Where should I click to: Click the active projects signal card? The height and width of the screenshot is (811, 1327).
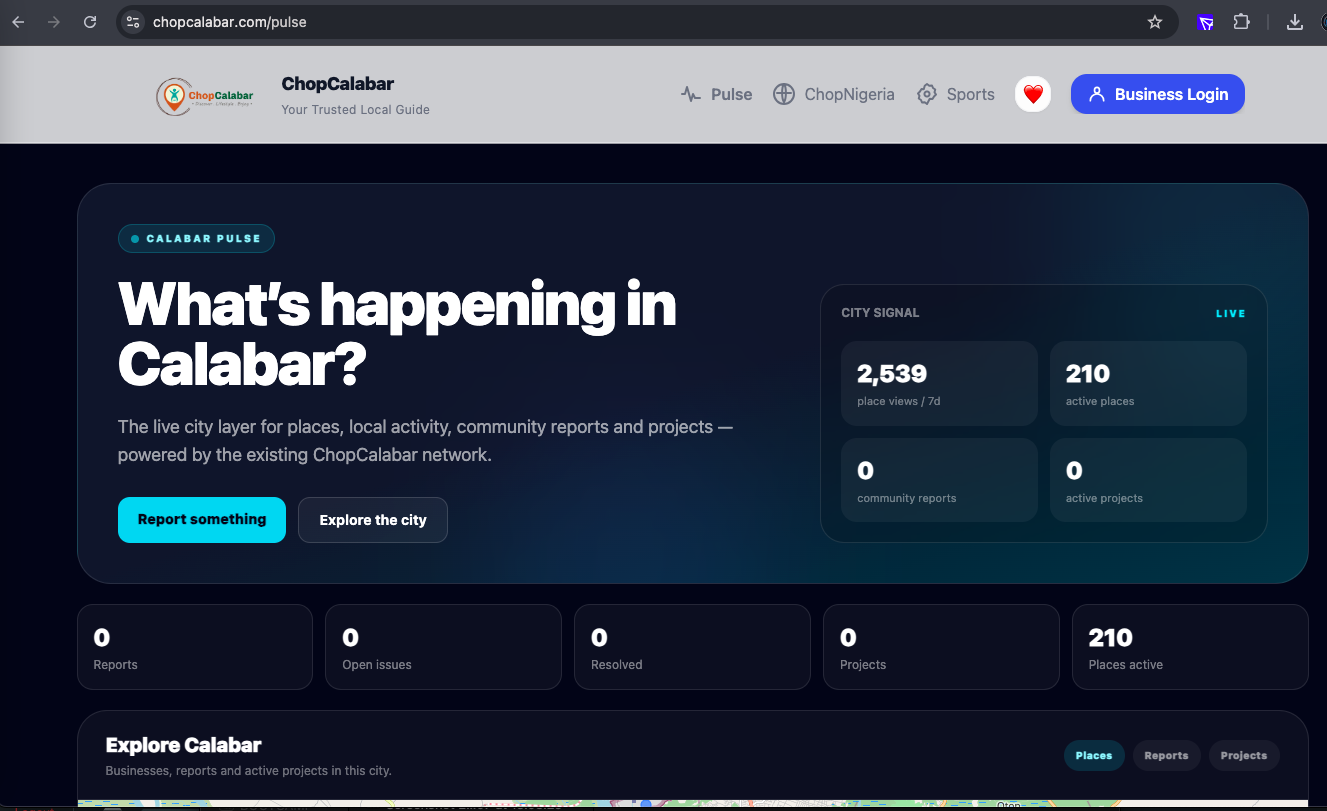point(1148,480)
